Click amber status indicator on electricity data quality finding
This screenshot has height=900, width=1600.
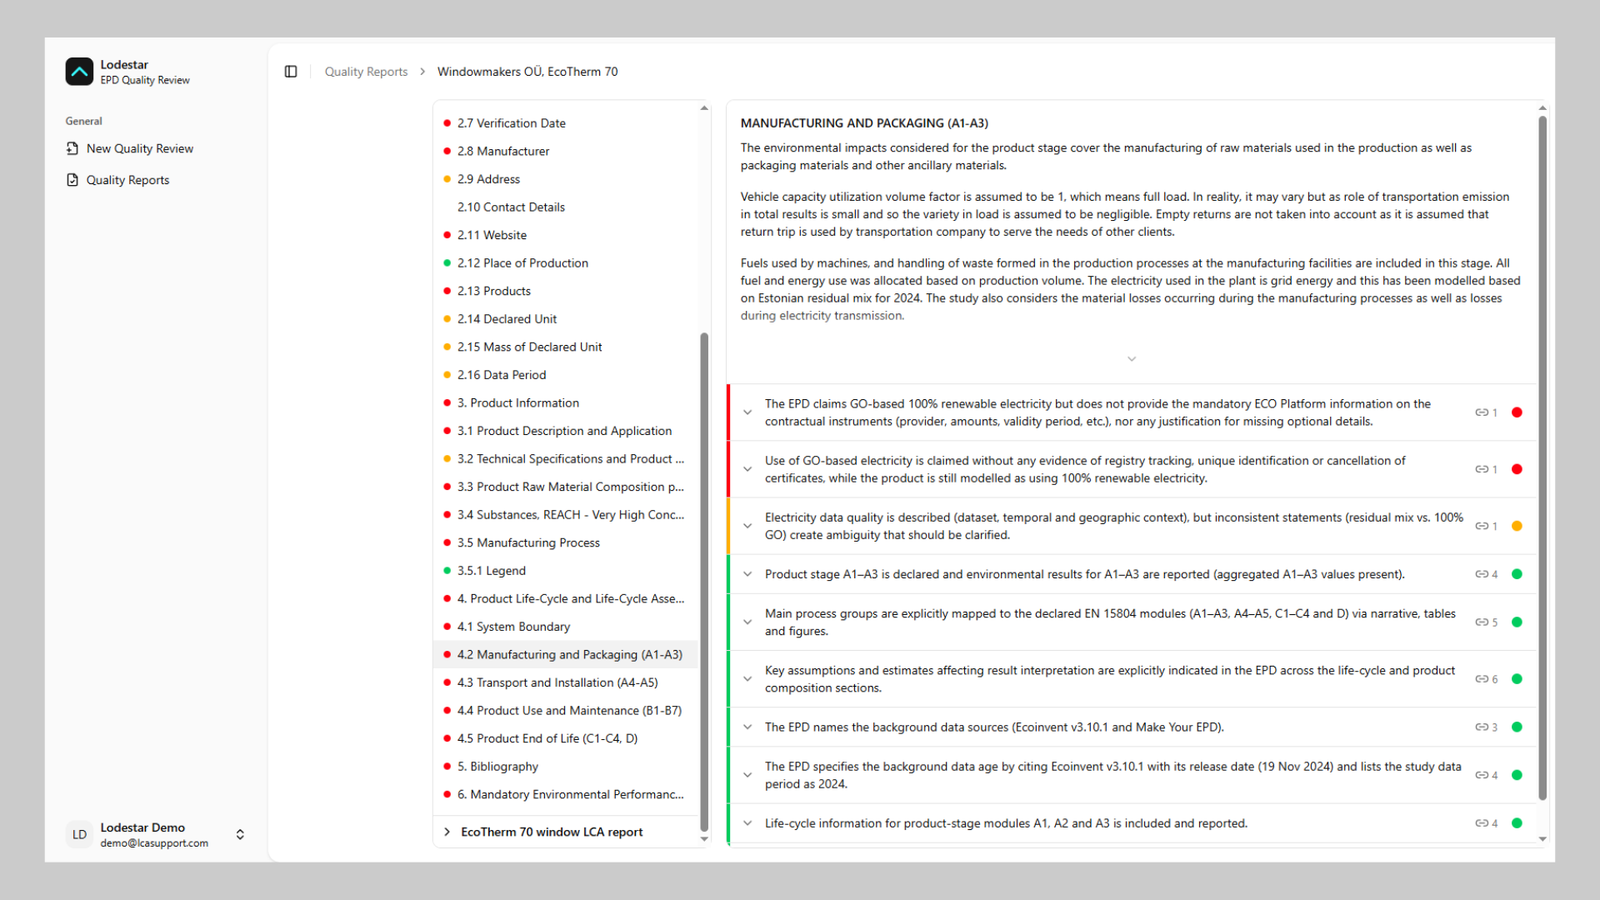(x=1518, y=525)
